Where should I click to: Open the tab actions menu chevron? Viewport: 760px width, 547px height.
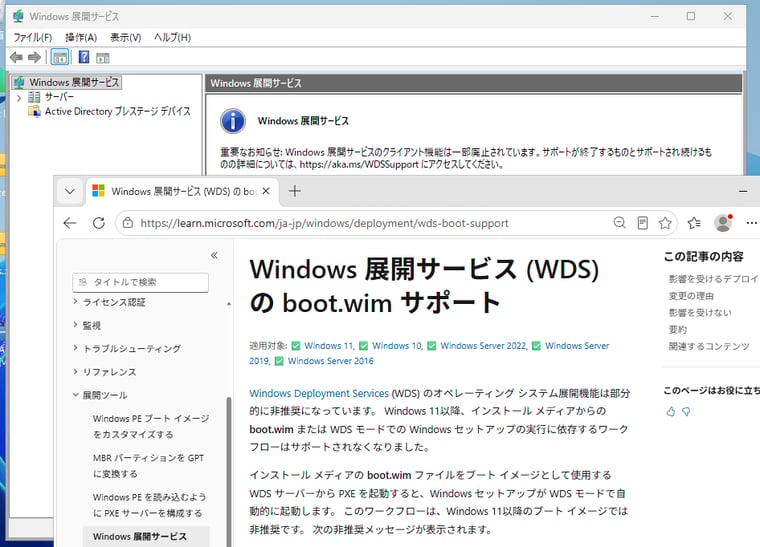pyautogui.click(x=70, y=191)
